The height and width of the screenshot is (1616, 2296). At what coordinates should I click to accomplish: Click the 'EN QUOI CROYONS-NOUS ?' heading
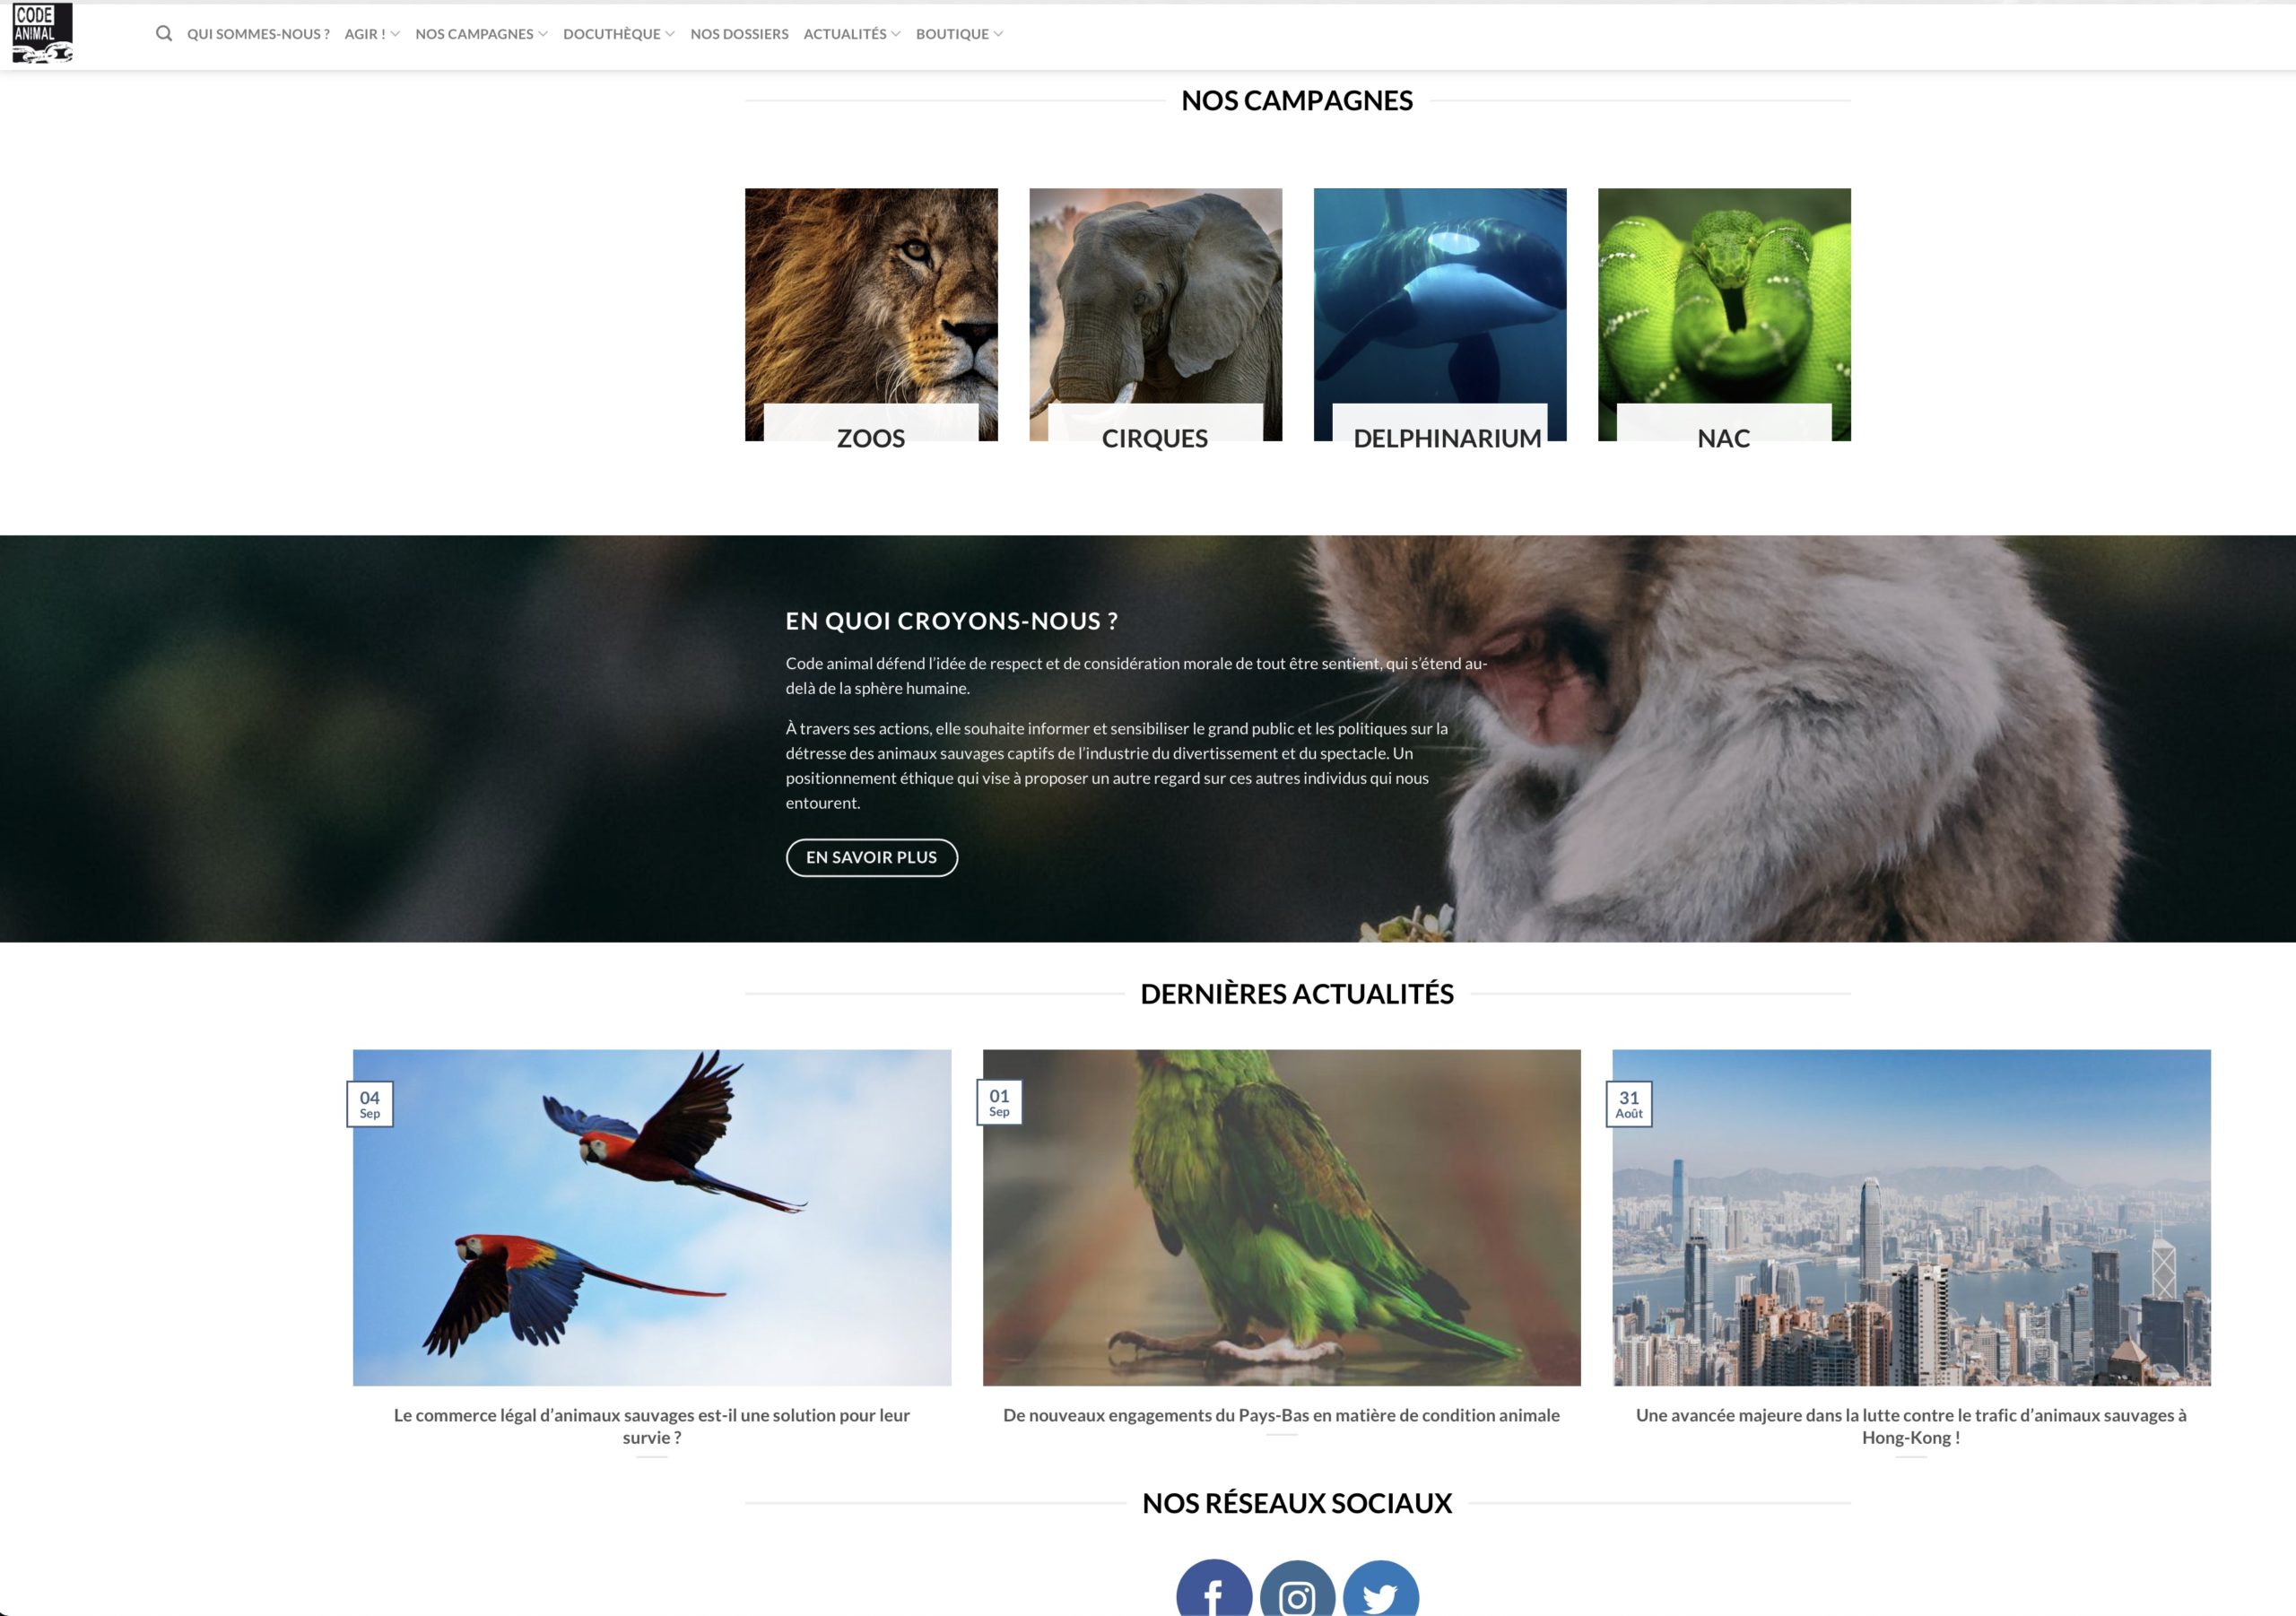[952, 621]
